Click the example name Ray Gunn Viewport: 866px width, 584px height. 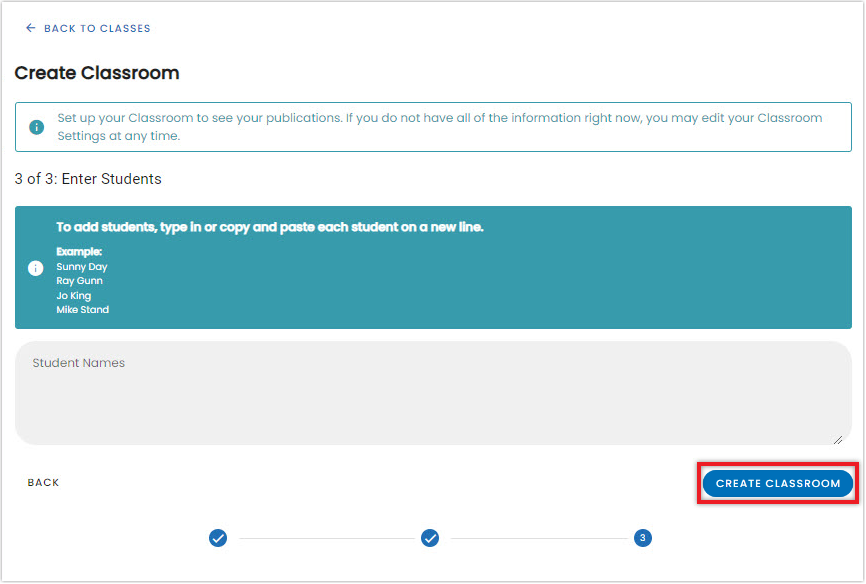click(80, 281)
